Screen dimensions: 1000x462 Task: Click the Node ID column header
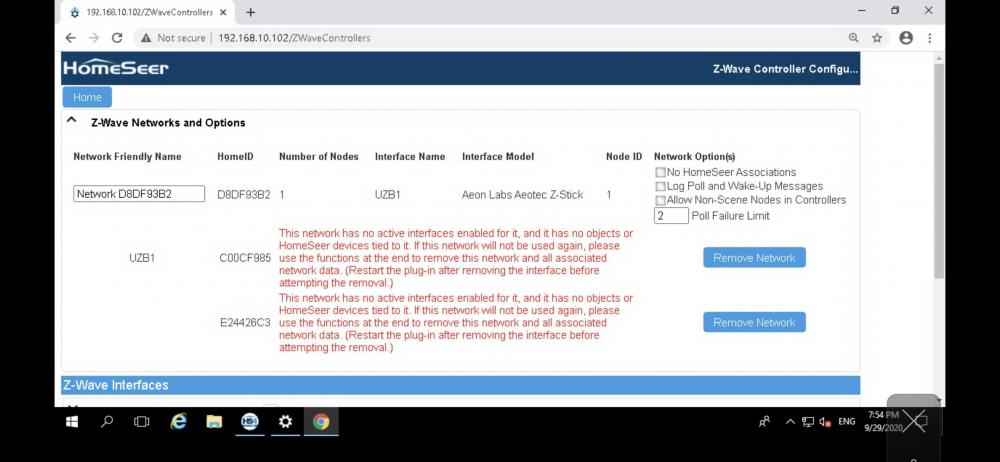coord(624,156)
